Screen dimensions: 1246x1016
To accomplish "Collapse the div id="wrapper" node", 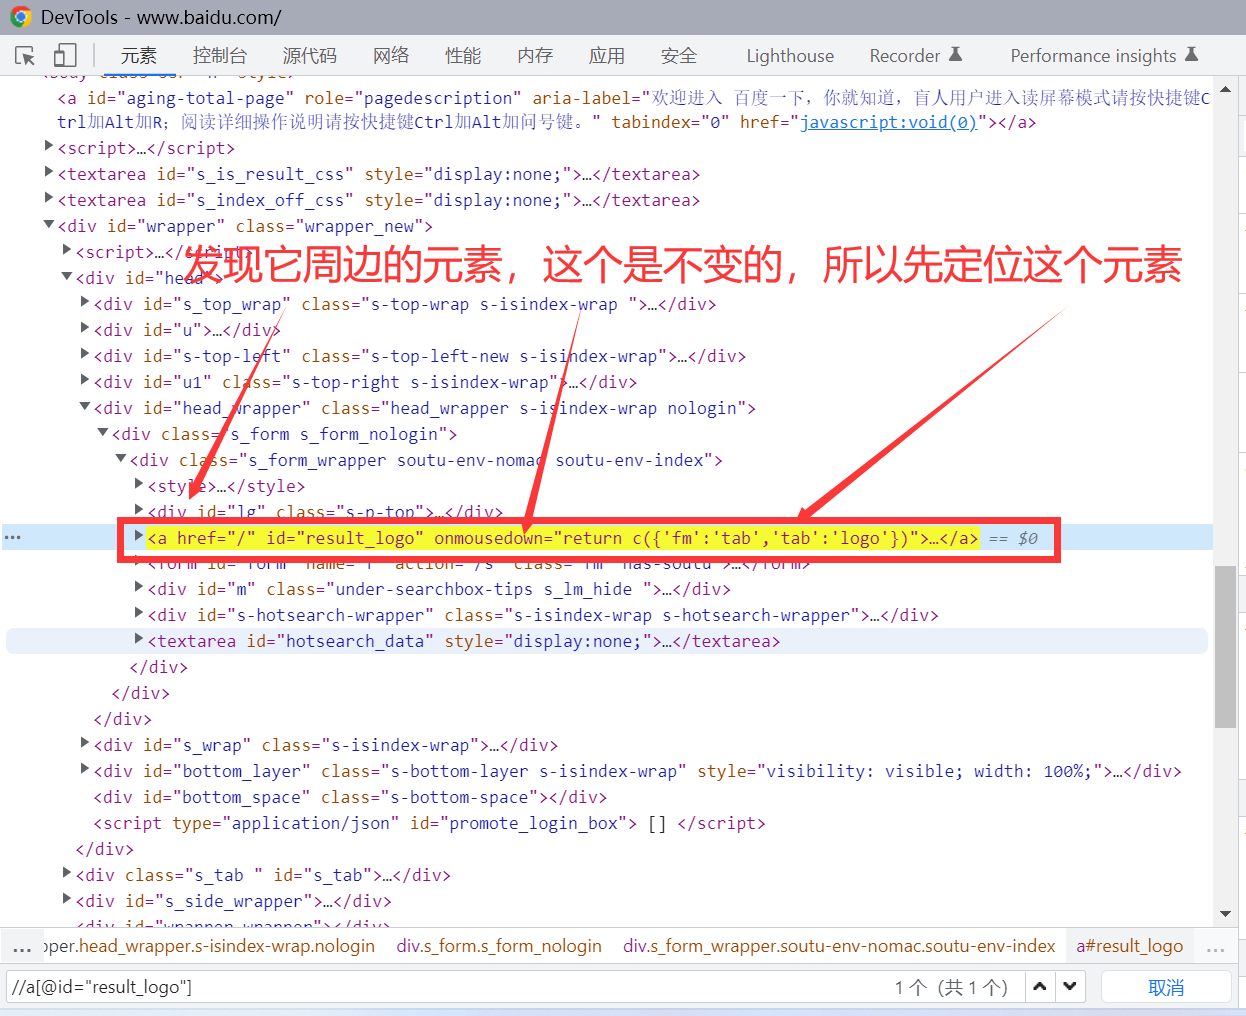I will click(x=49, y=225).
